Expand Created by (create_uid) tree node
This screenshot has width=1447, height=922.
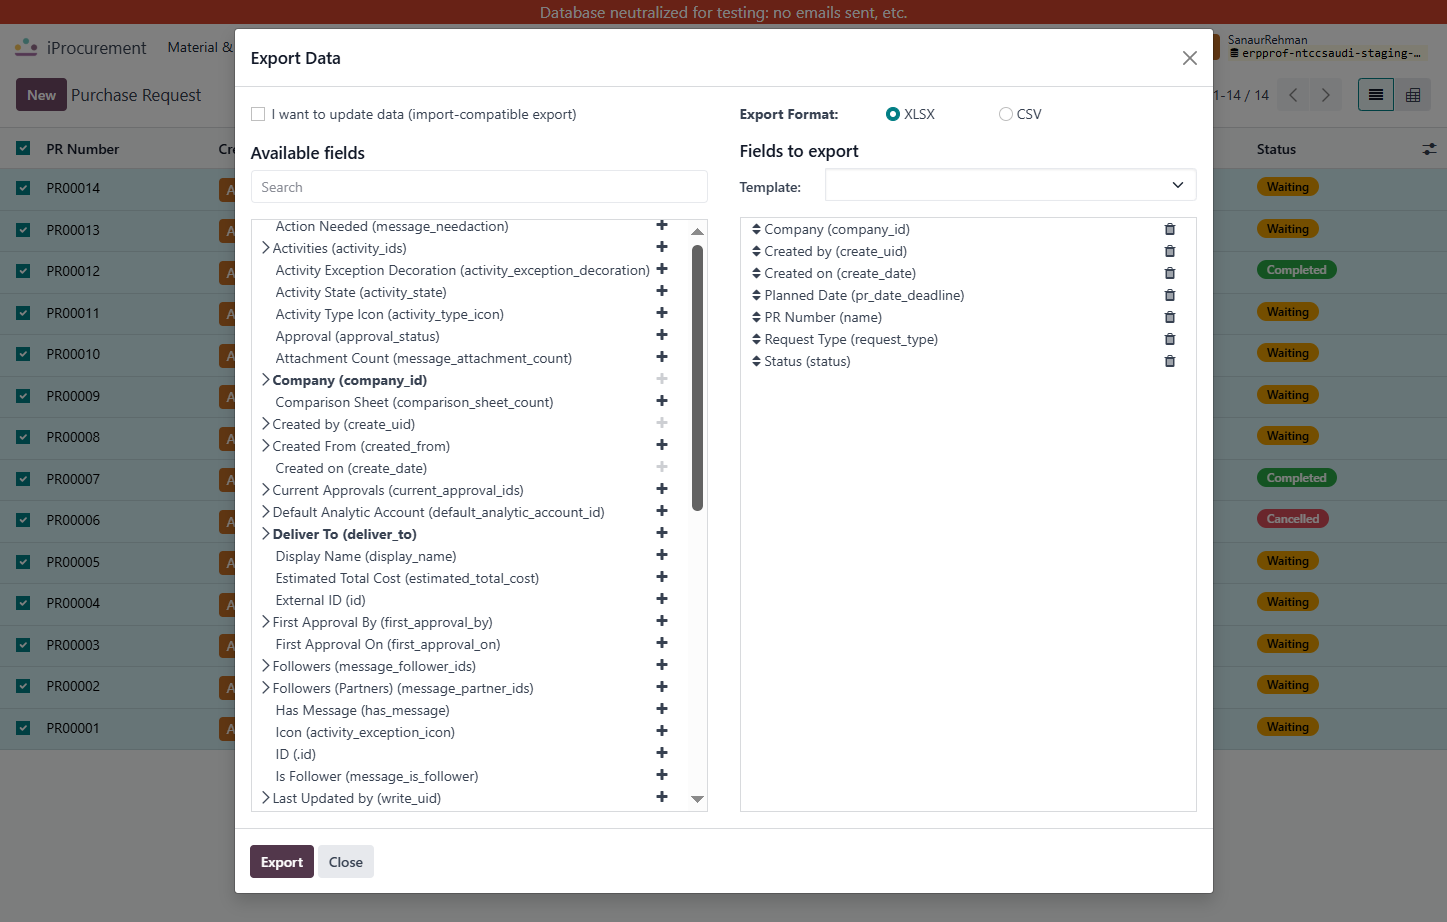[265, 424]
